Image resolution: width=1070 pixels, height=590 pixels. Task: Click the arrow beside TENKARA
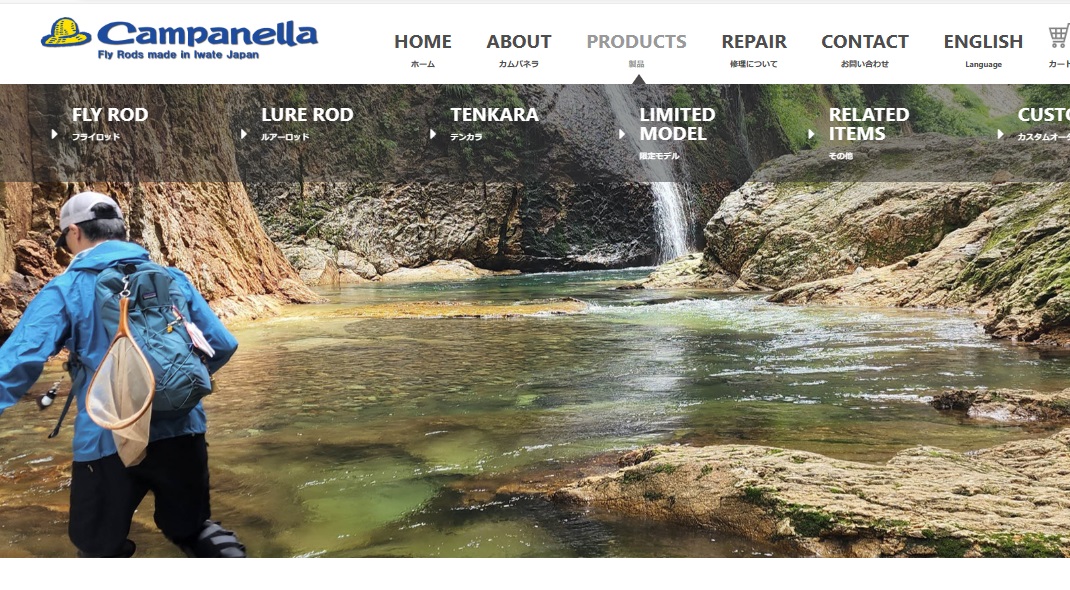point(433,134)
